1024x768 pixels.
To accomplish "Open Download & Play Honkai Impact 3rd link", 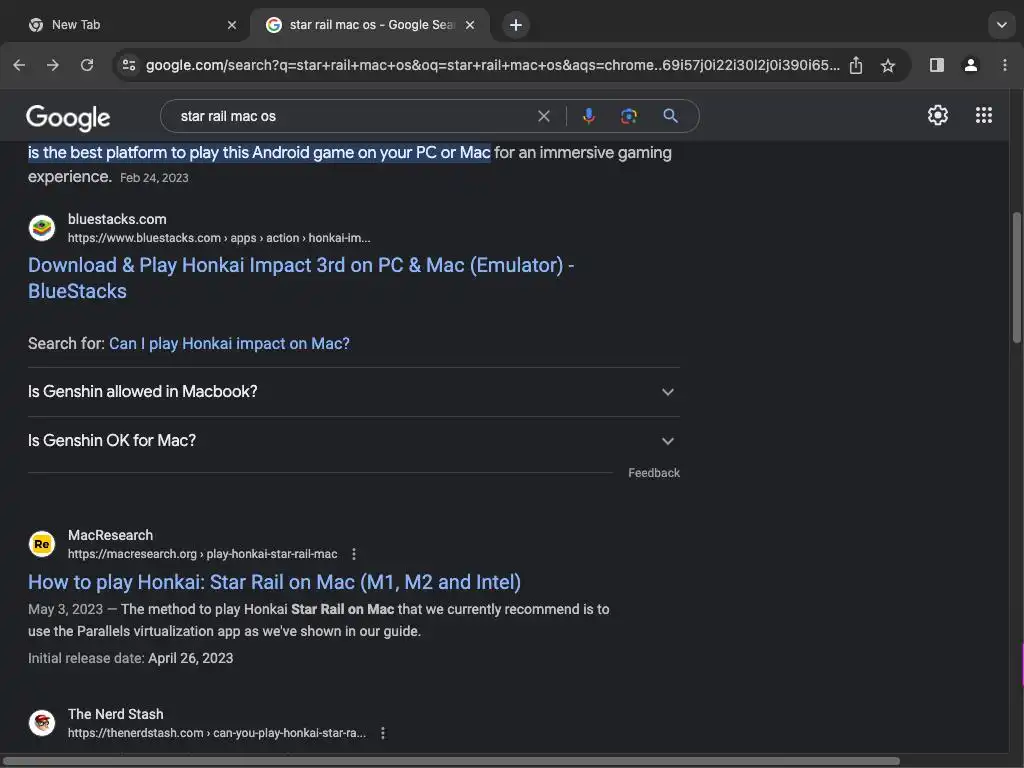I will [x=300, y=278].
